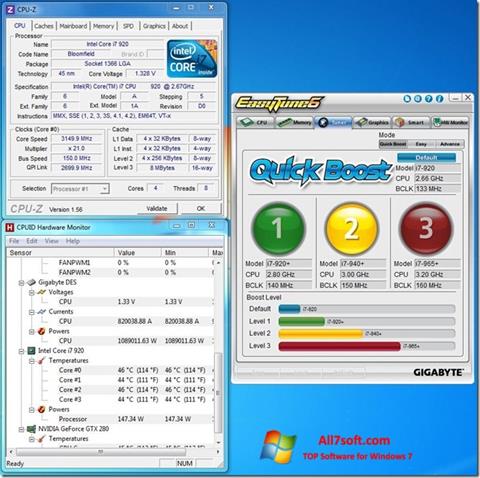The height and width of the screenshot is (478, 480).
Task: Click OK button in CPU-Z
Action: click(201, 208)
